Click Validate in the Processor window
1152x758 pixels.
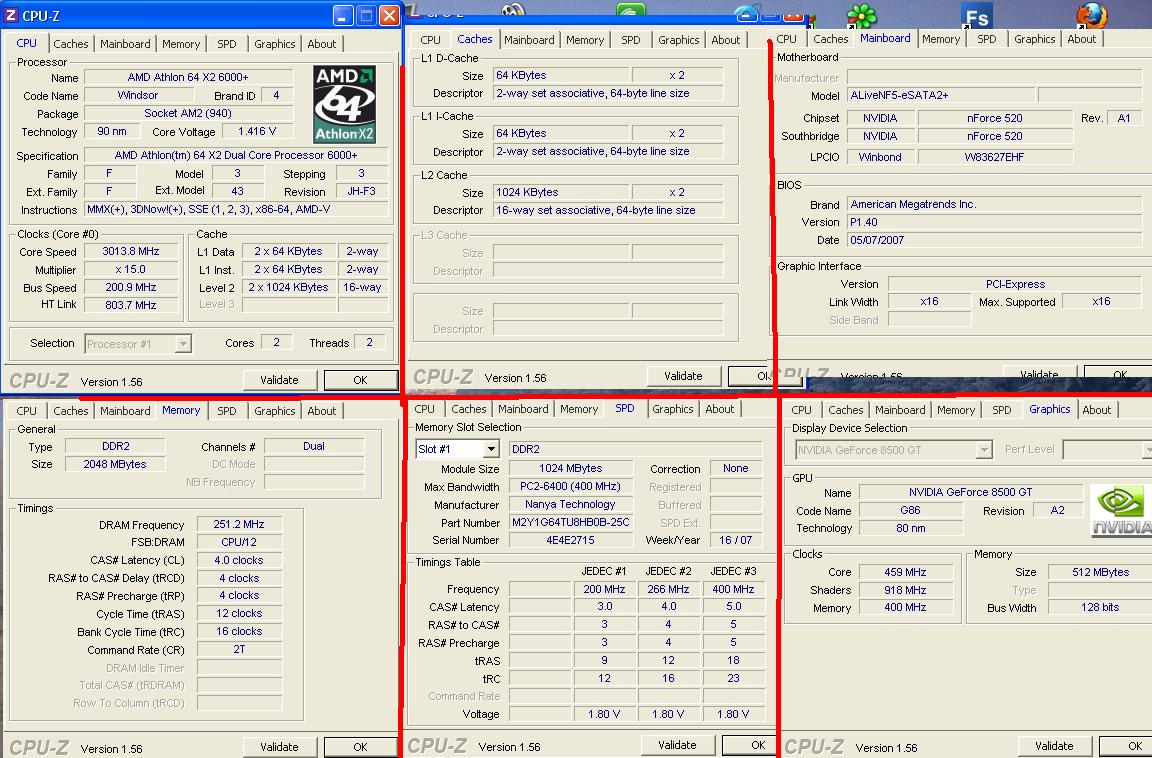click(279, 380)
